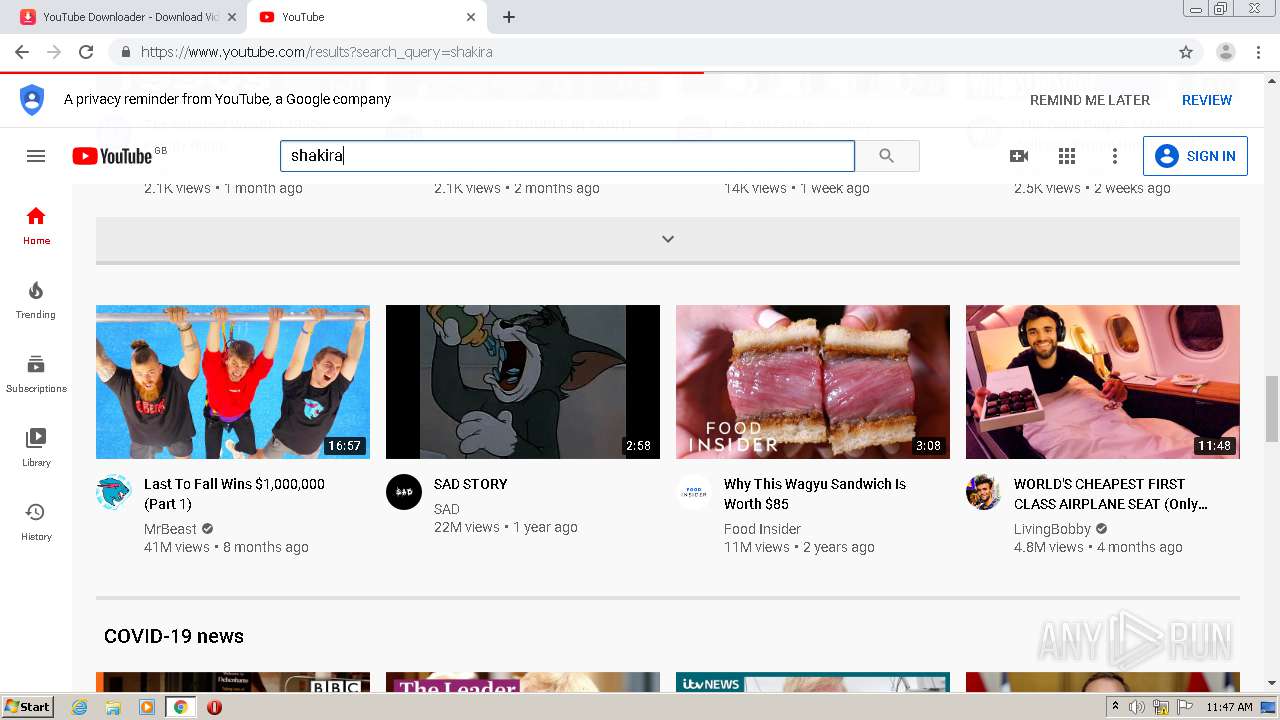Click the search box containing shakira
This screenshot has width=1280, height=720.
(567, 156)
